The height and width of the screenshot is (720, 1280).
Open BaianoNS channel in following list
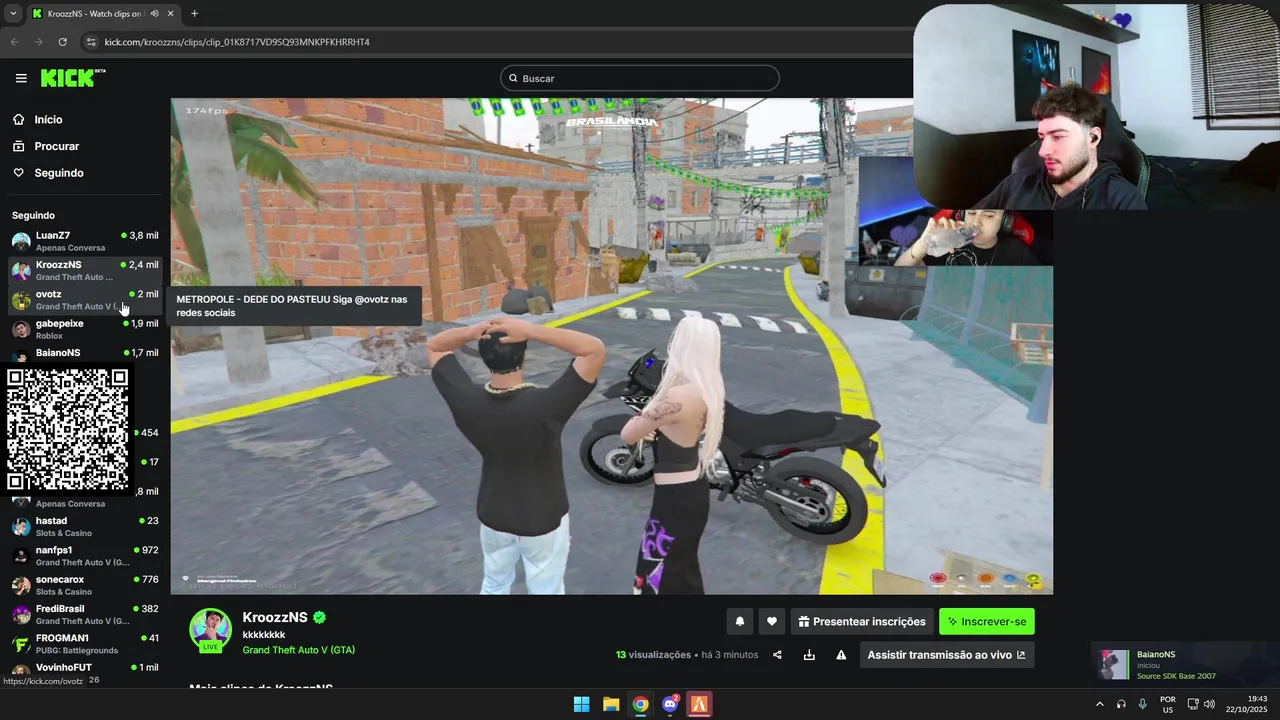(x=85, y=353)
